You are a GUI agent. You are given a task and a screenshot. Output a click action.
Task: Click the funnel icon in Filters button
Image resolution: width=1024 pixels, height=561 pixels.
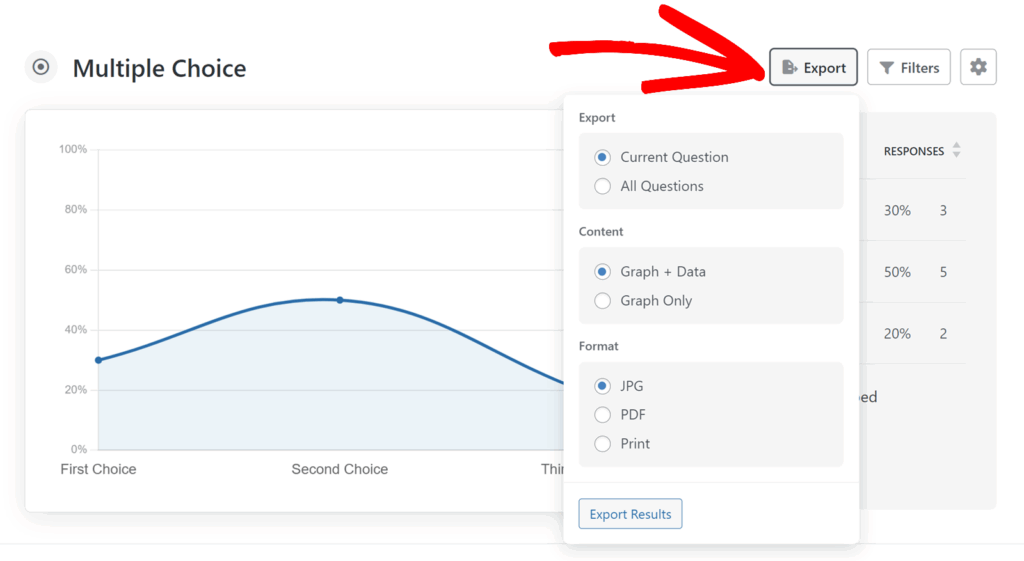click(886, 68)
